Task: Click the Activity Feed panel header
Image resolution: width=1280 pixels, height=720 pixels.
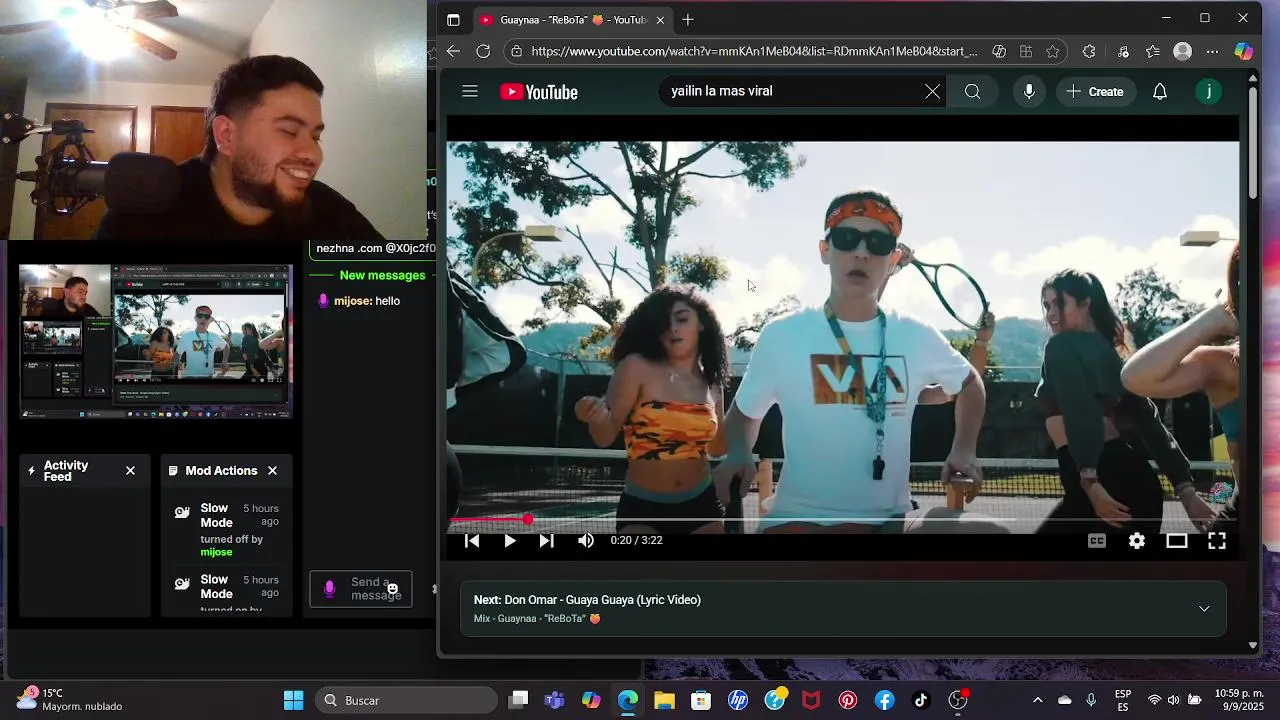Action: pyautogui.click(x=83, y=471)
